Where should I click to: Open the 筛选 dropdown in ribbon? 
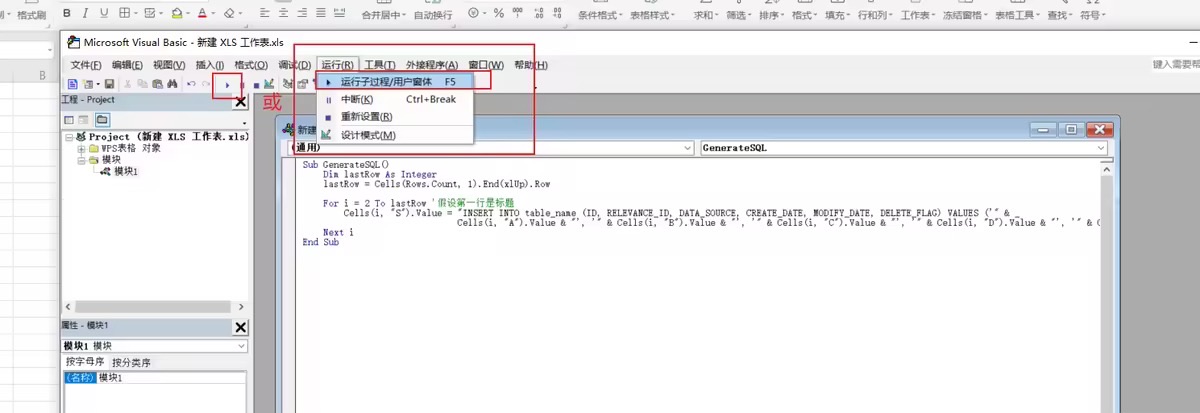739,15
